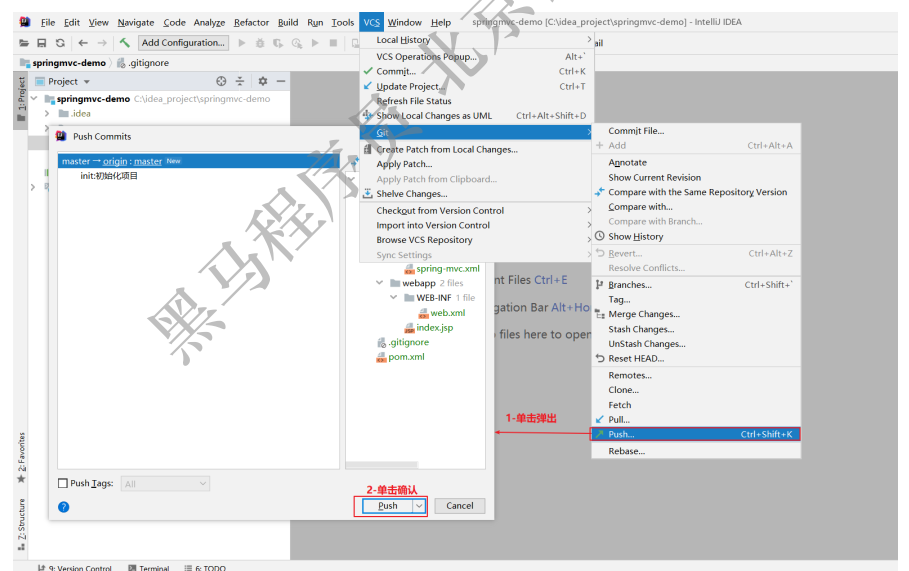Click the Push button in Push Commits
The height and width of the screenshot is (571, 909).
click(388, 506)
